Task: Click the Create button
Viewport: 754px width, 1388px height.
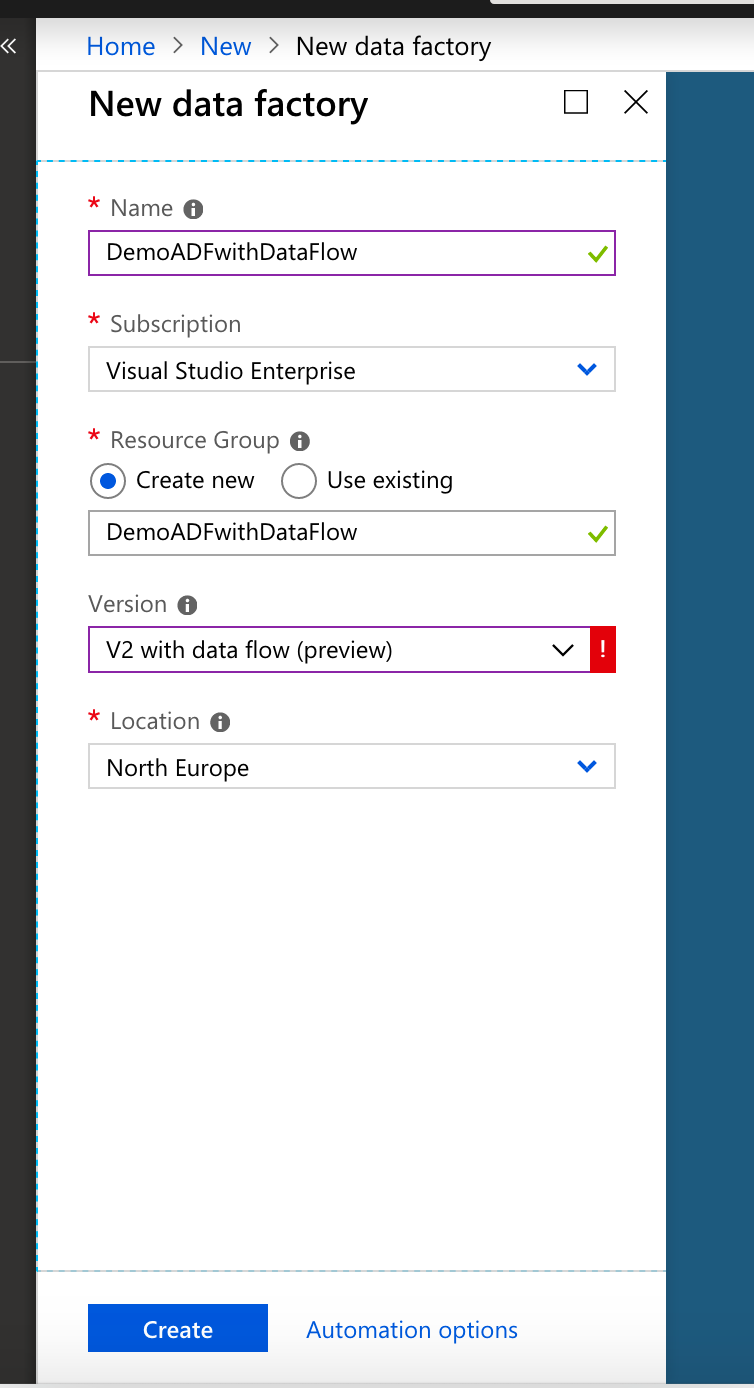Action: point(177,1329)
